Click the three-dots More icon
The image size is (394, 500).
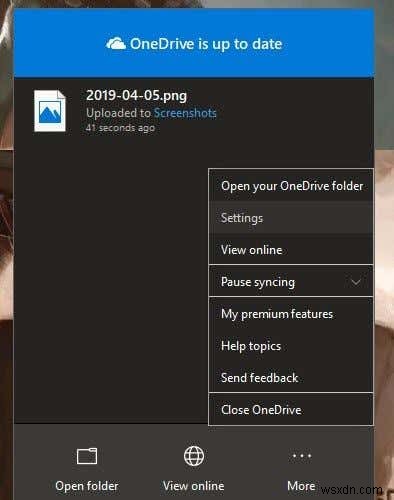[301, 455]
